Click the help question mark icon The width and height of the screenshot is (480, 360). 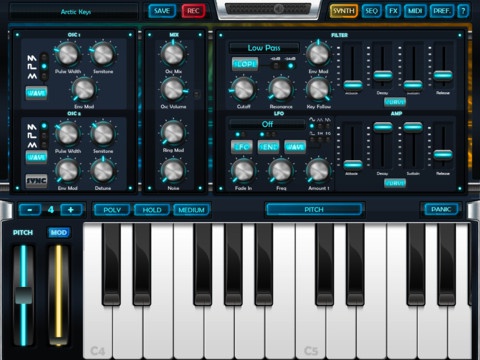(463, 11)
